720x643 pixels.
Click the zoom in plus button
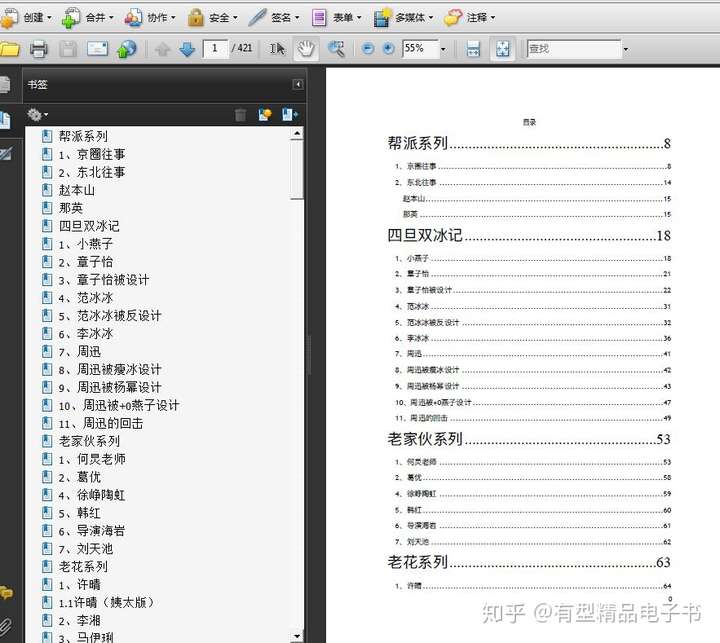coord(388,48)
